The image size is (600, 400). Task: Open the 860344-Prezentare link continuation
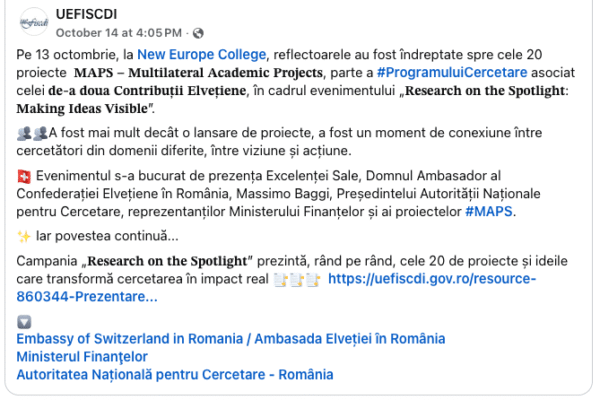coord(87,297)
